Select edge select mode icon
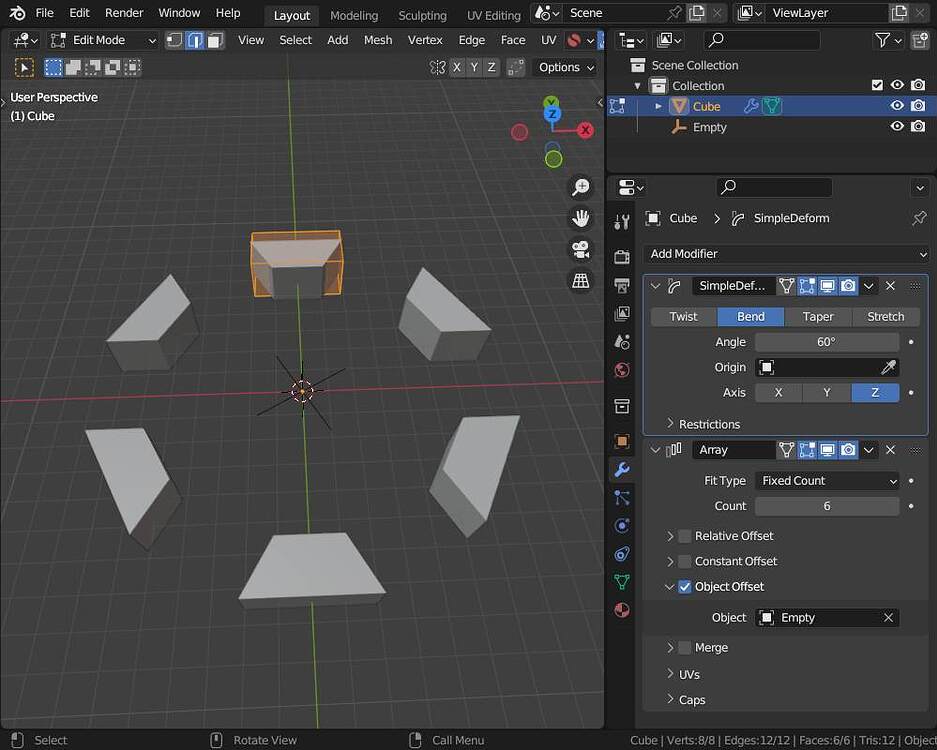Image resolution: width=937 pixels, height=750 pixels. click(x=194, y=40)
